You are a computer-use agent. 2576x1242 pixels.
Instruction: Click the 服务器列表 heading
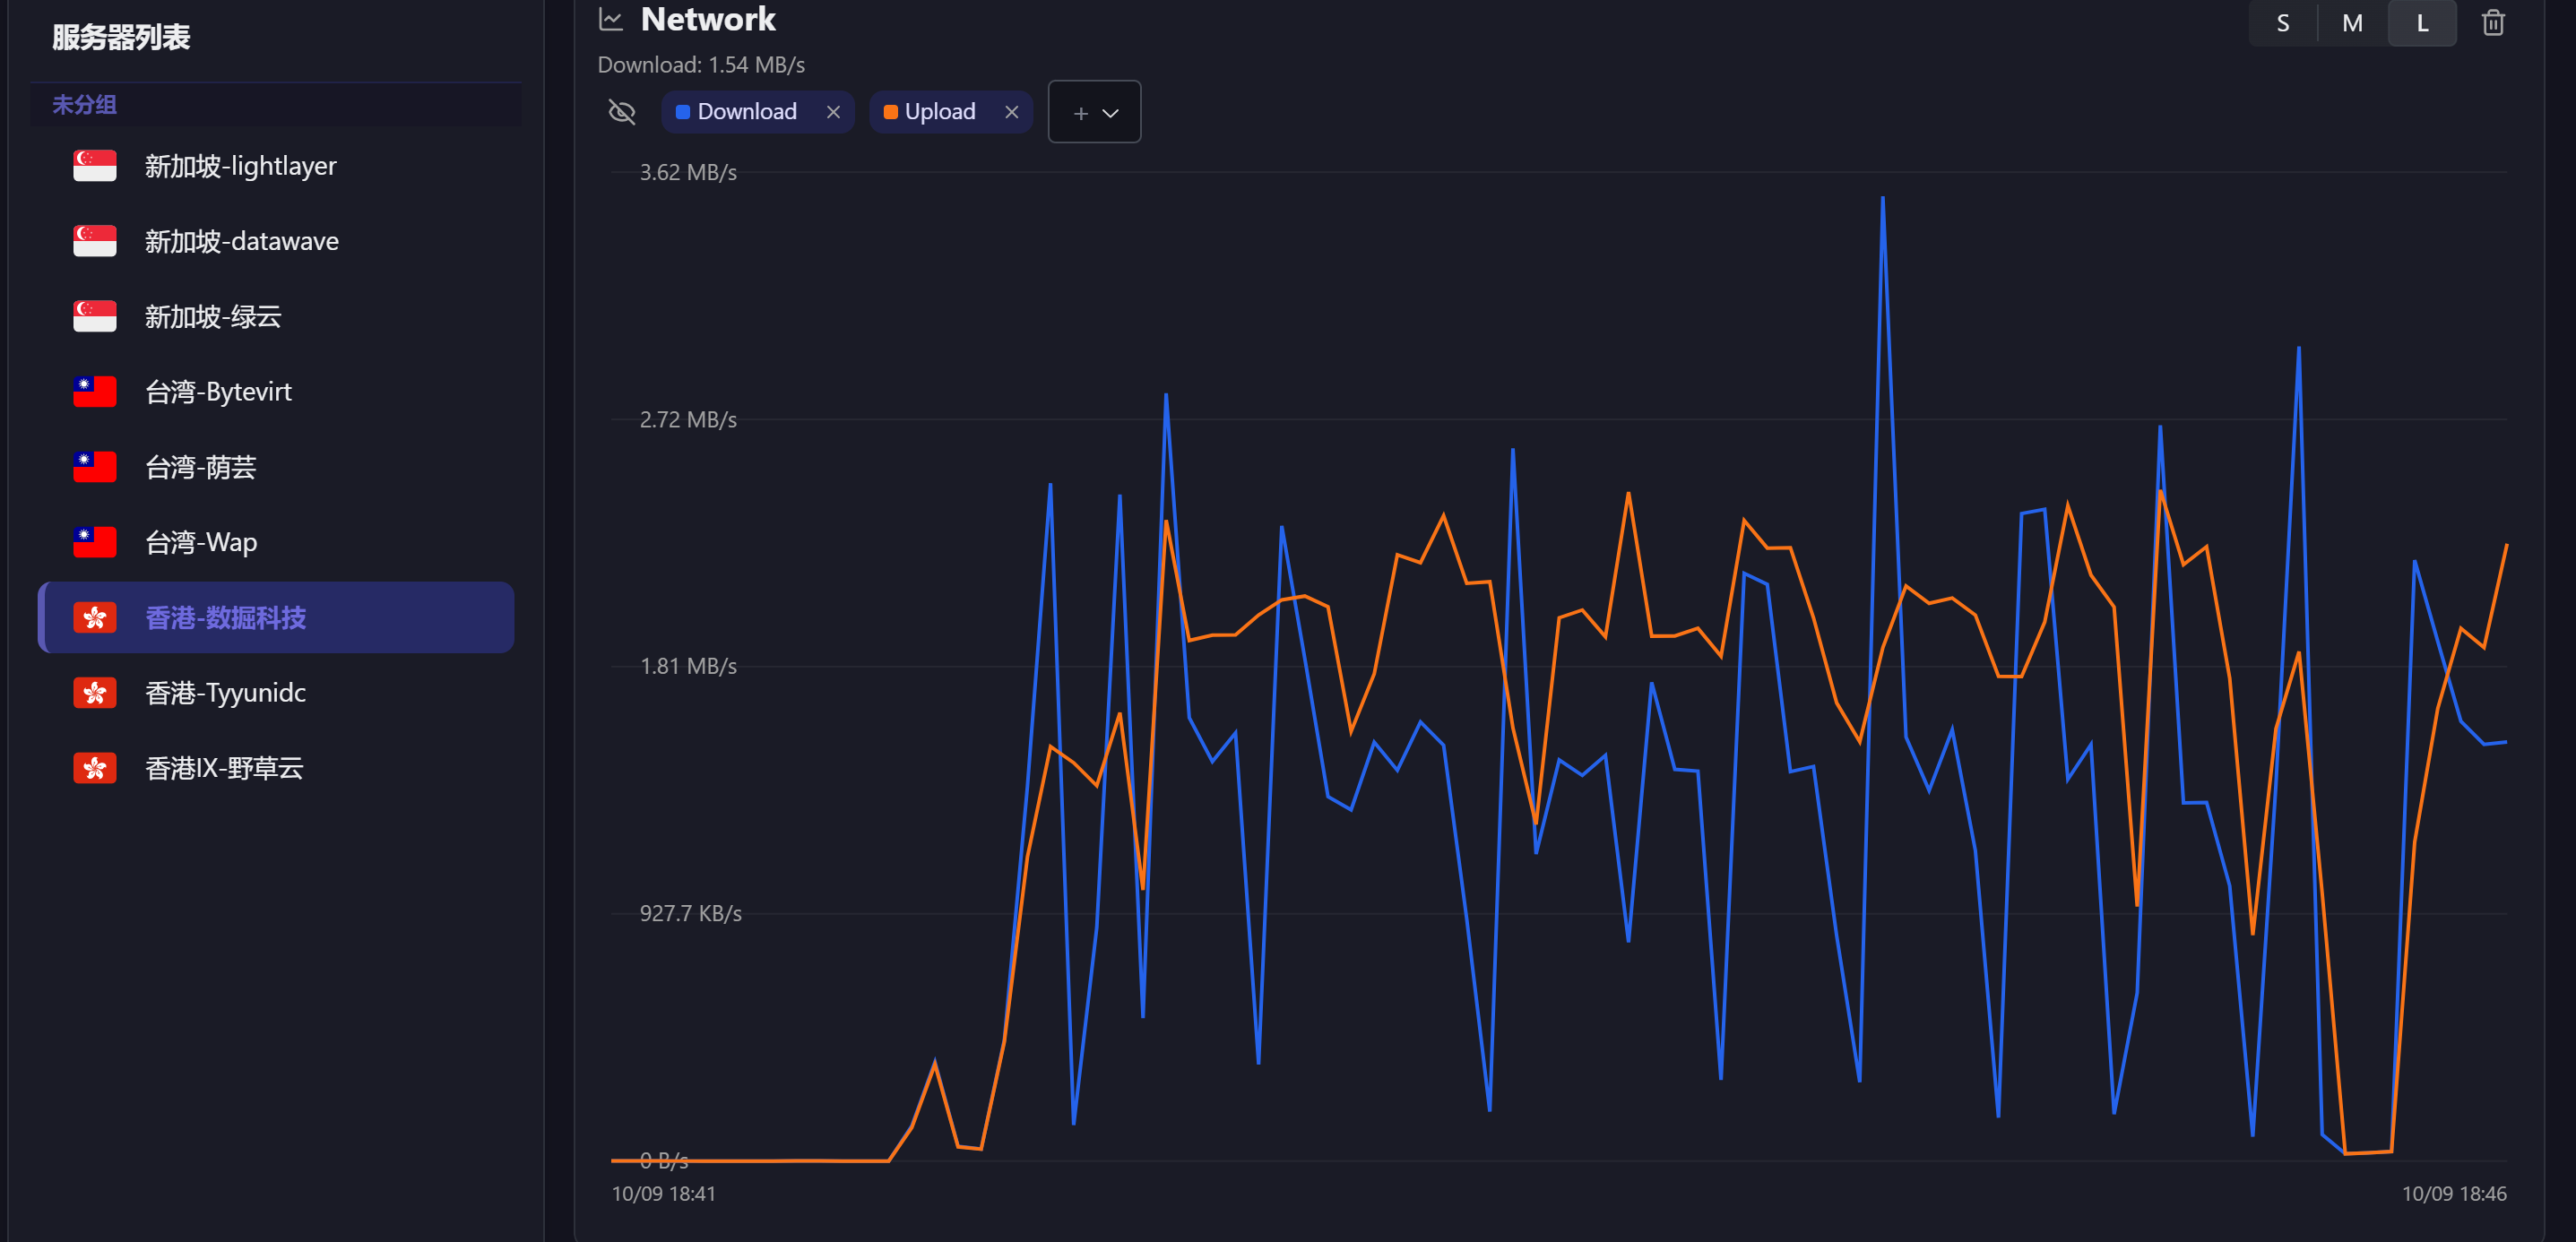[121, 37]
